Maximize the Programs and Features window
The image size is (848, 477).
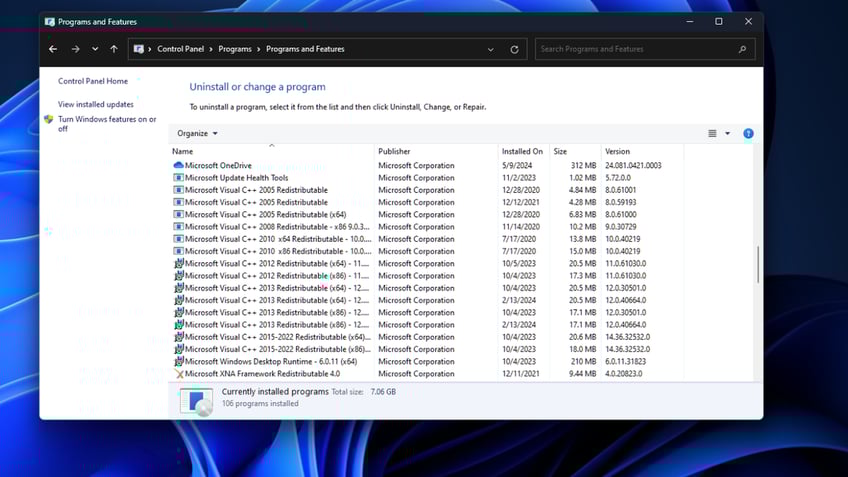coord(719,22)
